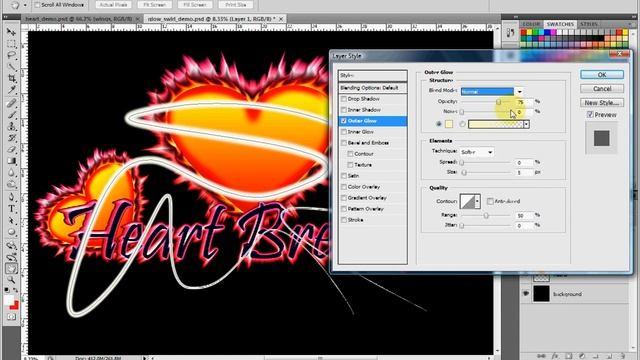Open the Styles panel tab

pos(589,24)
